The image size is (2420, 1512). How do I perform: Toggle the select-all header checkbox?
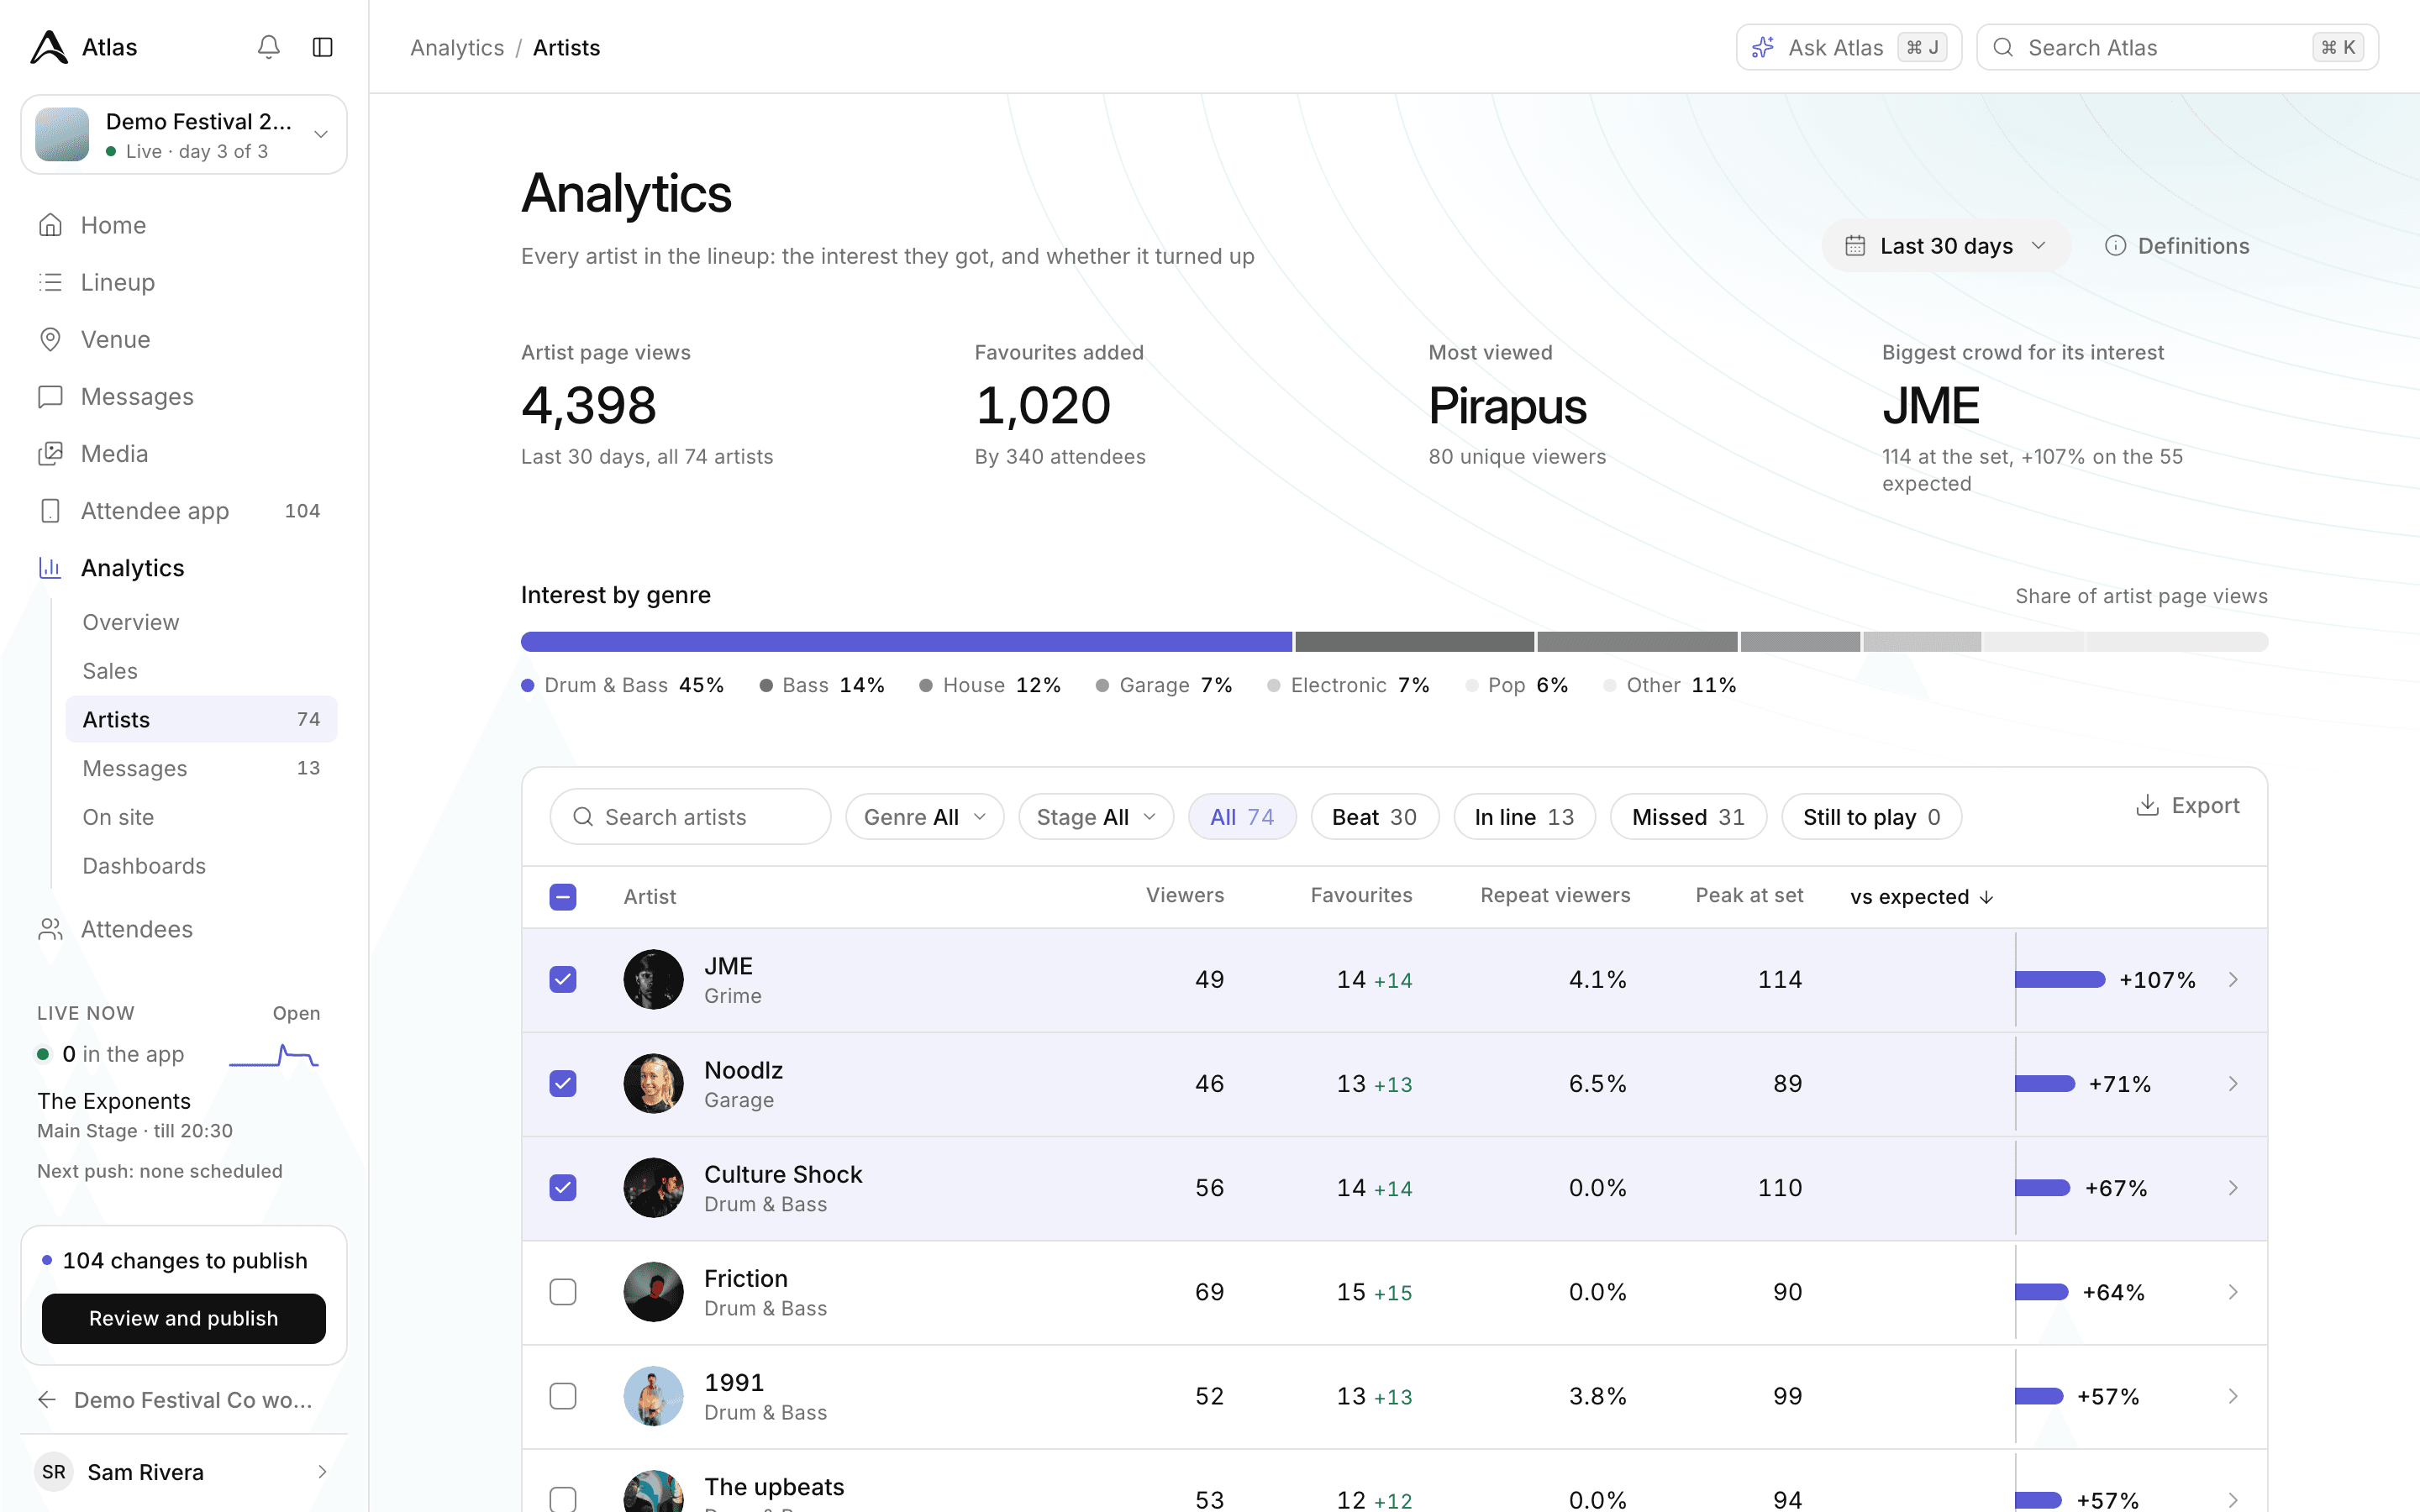(563, 897)
